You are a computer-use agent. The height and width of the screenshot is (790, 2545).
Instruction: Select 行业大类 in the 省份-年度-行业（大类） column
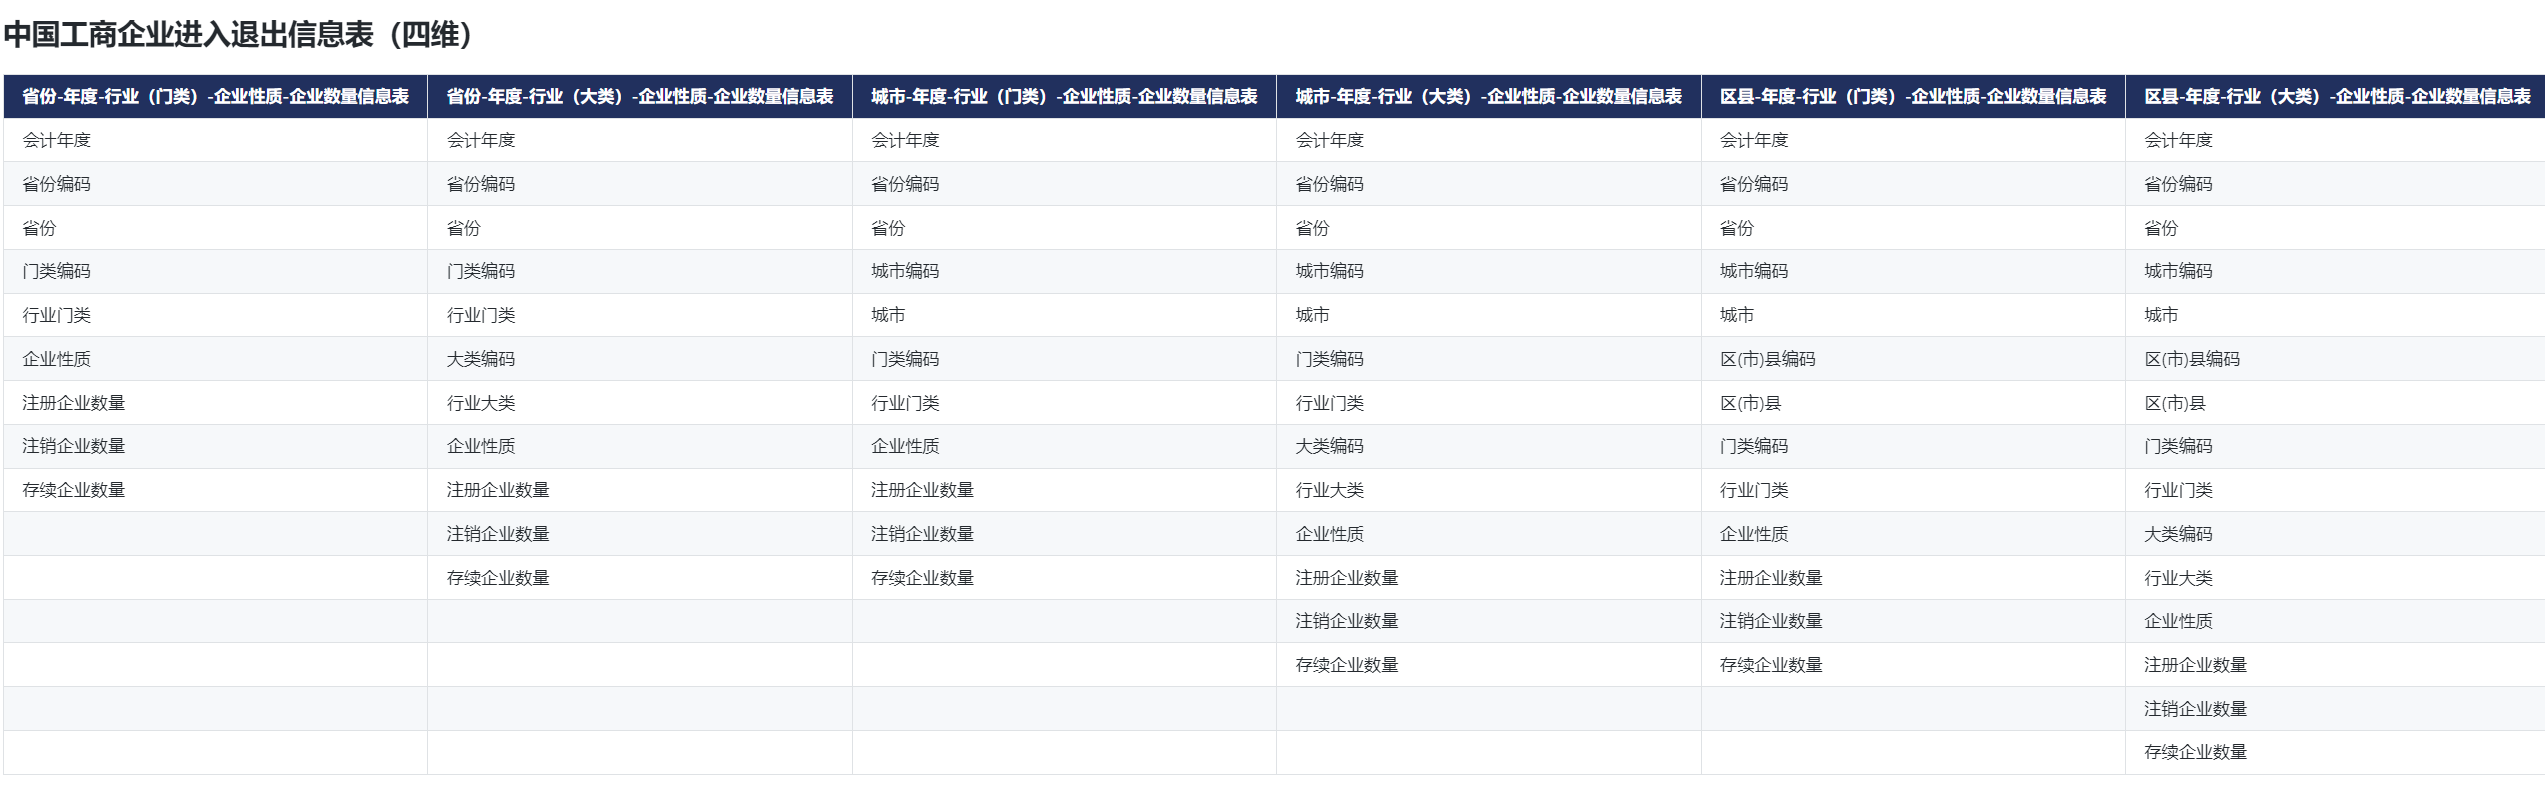coord(481,403)
